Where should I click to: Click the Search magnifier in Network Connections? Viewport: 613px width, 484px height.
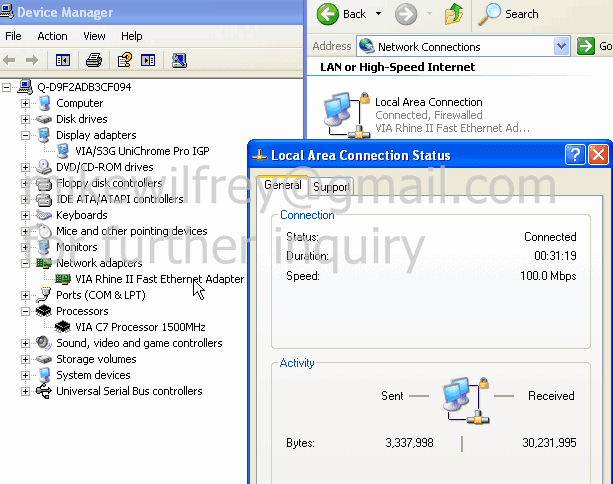pos(489,14)
